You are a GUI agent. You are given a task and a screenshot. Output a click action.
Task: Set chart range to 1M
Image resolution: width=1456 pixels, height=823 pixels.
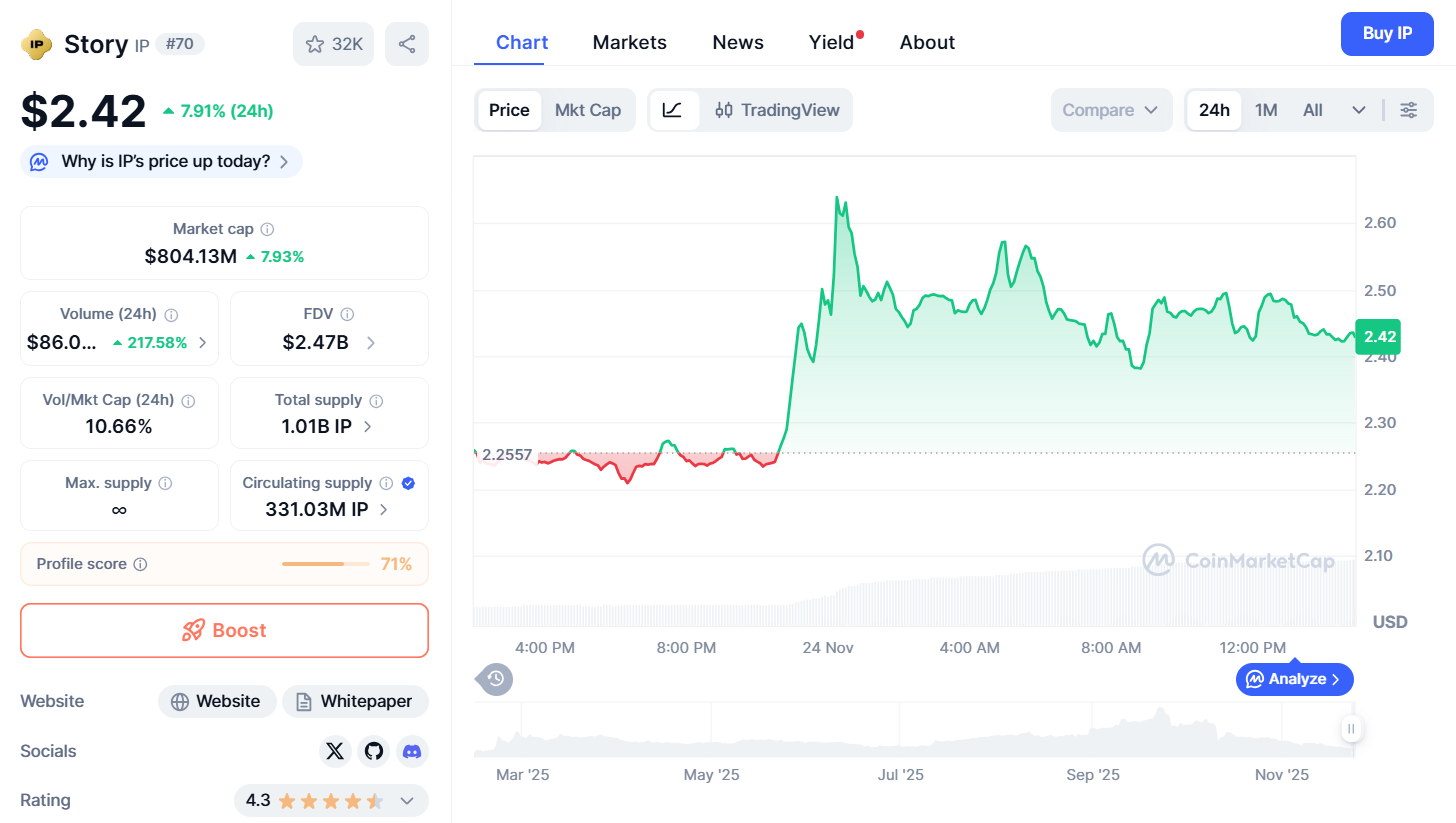1266,110
